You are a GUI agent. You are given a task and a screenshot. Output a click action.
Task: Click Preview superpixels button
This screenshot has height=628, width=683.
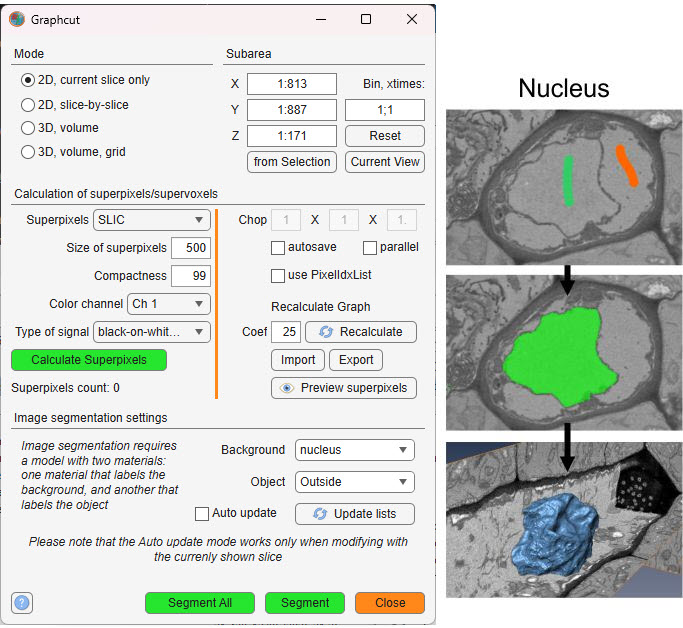click(344, 388)
